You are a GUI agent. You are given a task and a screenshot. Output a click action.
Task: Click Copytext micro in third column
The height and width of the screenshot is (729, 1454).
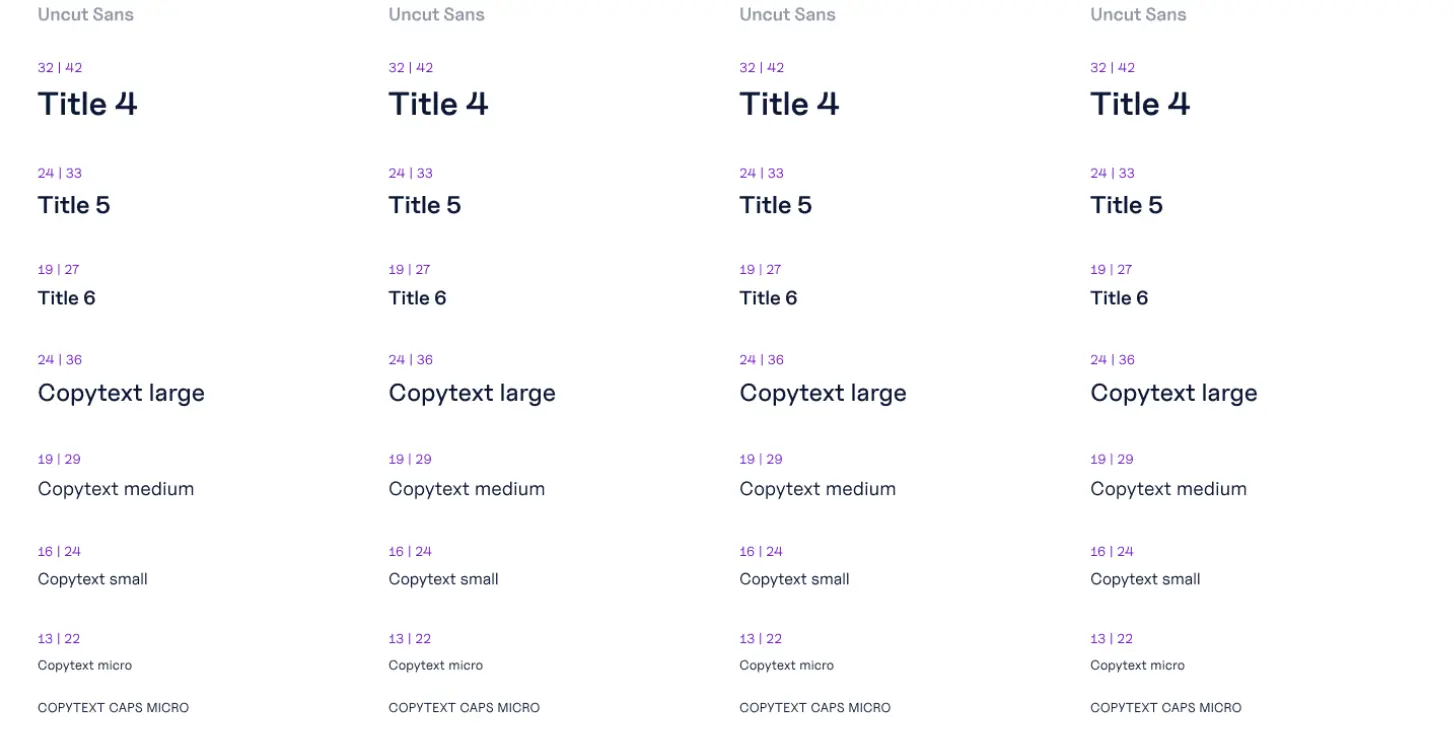click(786, 665)
